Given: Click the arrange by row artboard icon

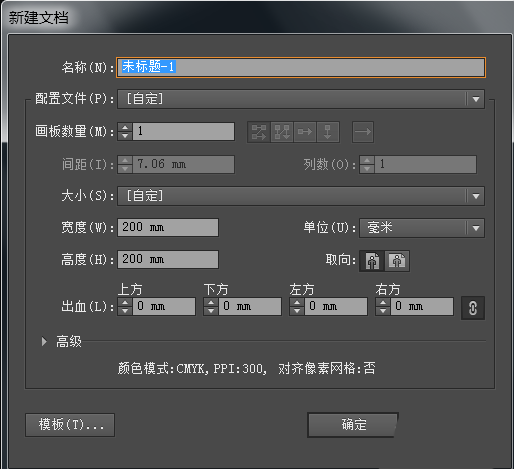Looking at the screenshot, I should click(305, 132).
